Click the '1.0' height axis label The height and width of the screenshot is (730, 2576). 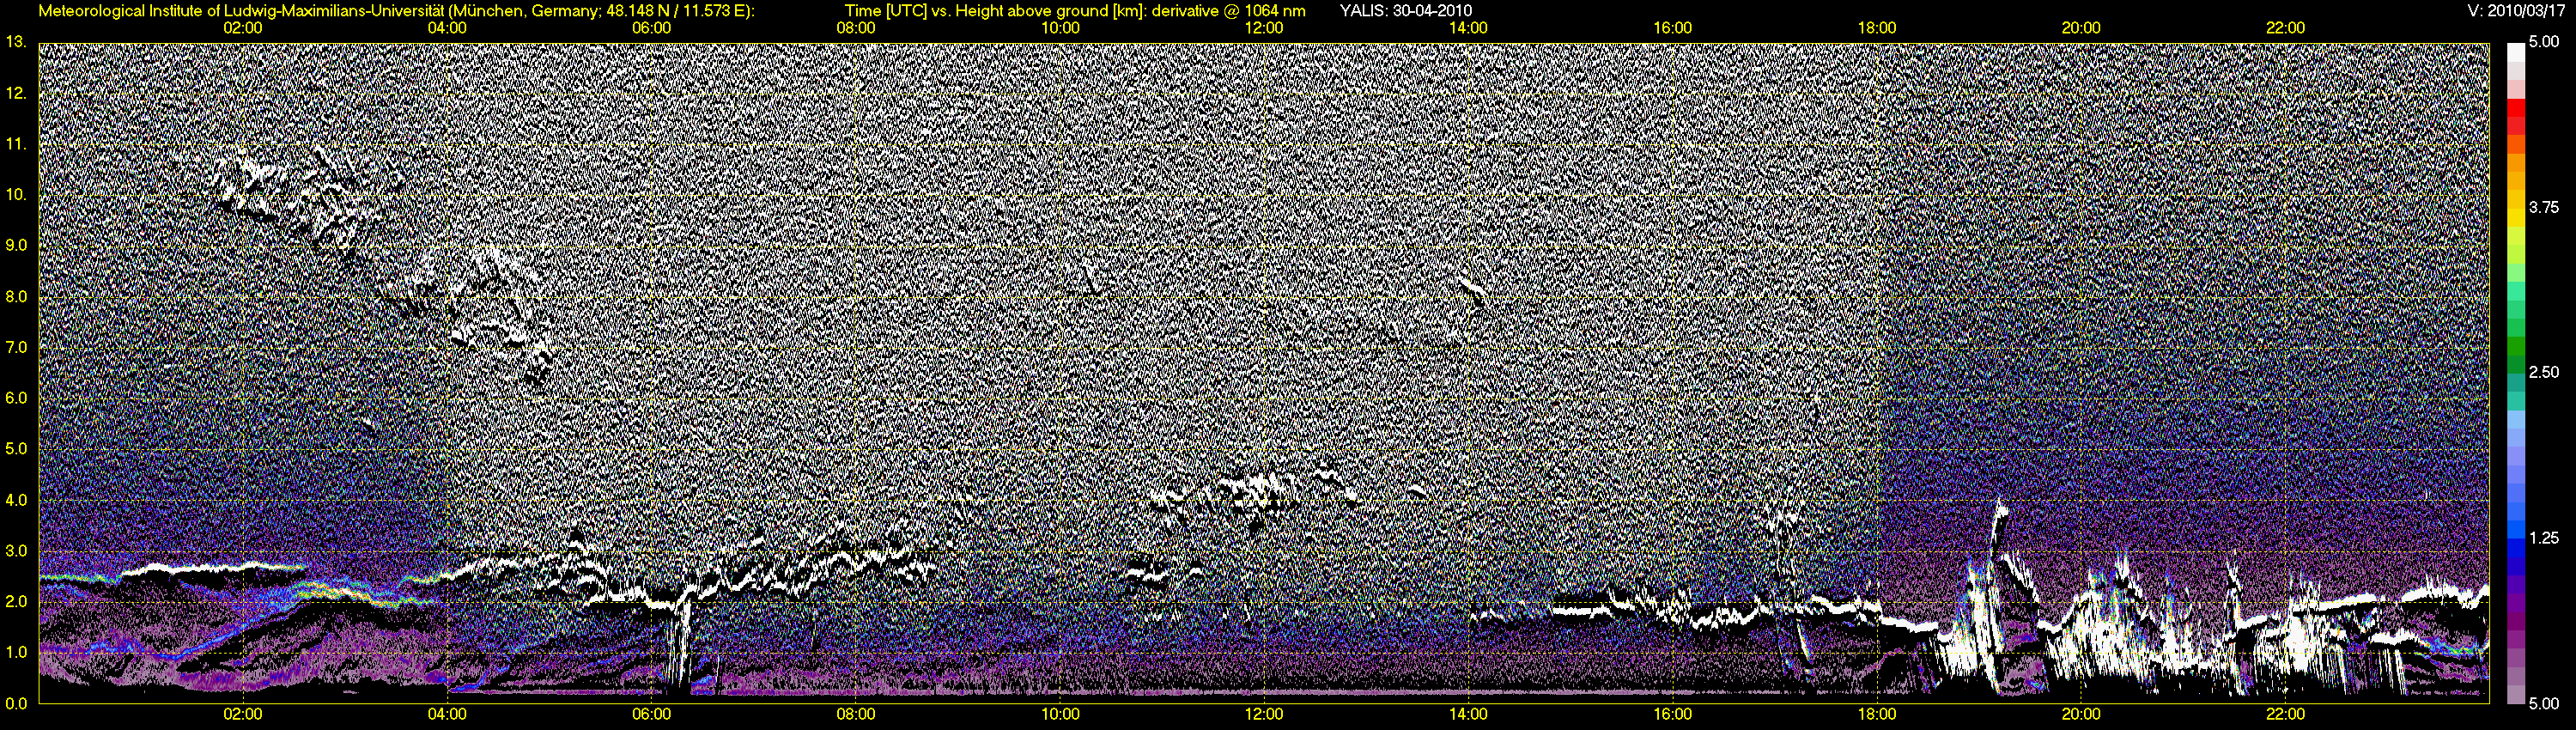click(x=16, y=652)
